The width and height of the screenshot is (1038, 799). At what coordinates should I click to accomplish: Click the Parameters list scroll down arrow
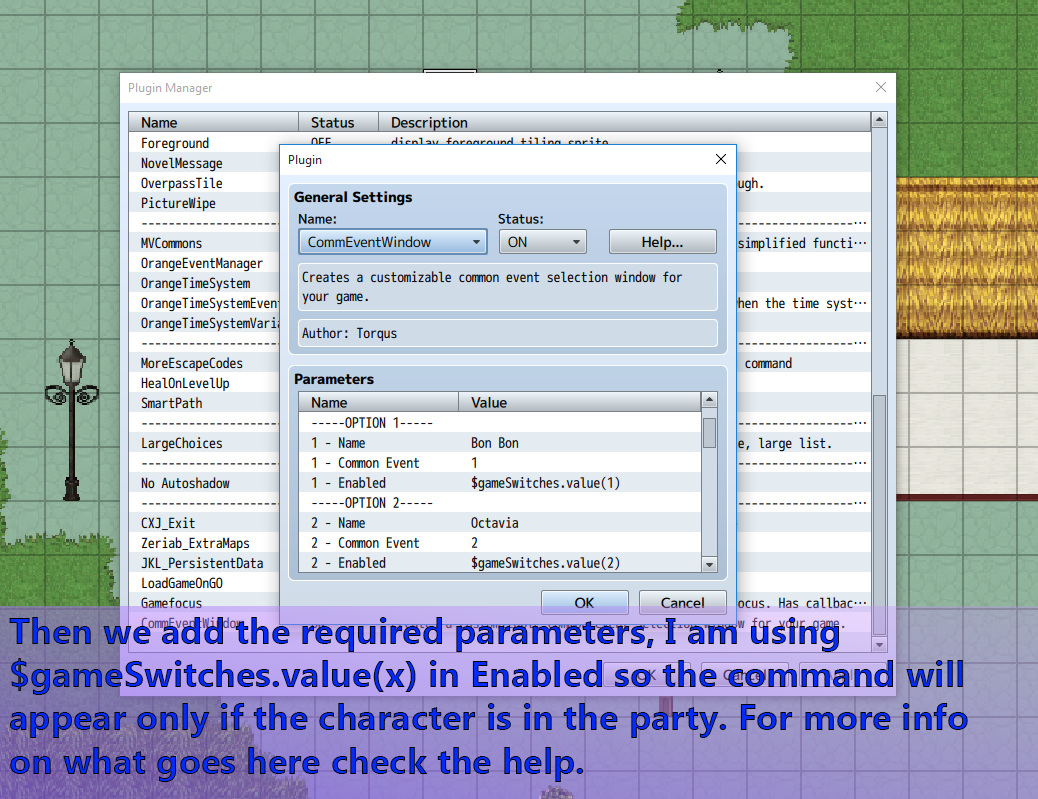709,565
